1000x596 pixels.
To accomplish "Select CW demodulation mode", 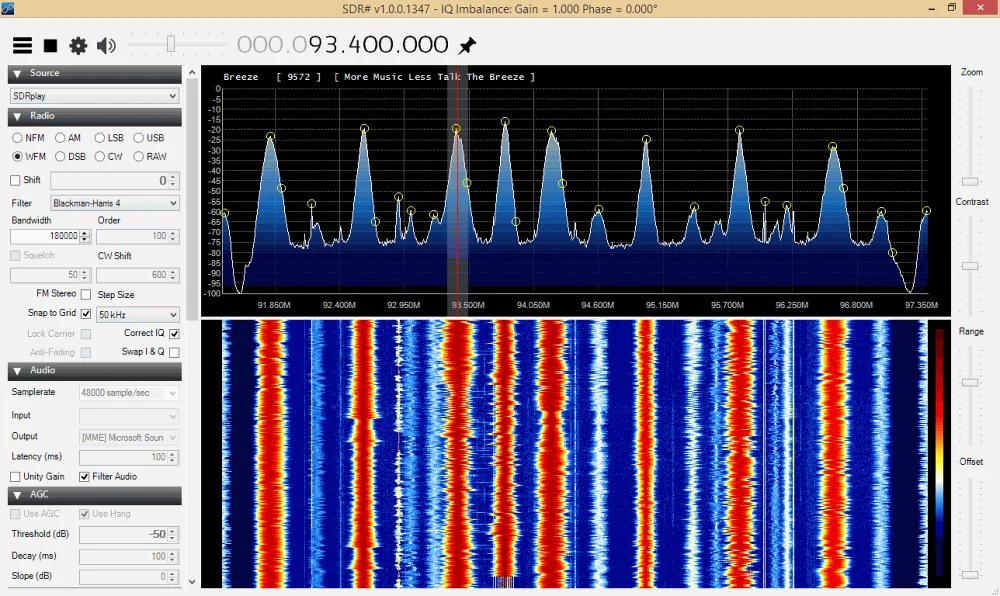I will [99, 156].
